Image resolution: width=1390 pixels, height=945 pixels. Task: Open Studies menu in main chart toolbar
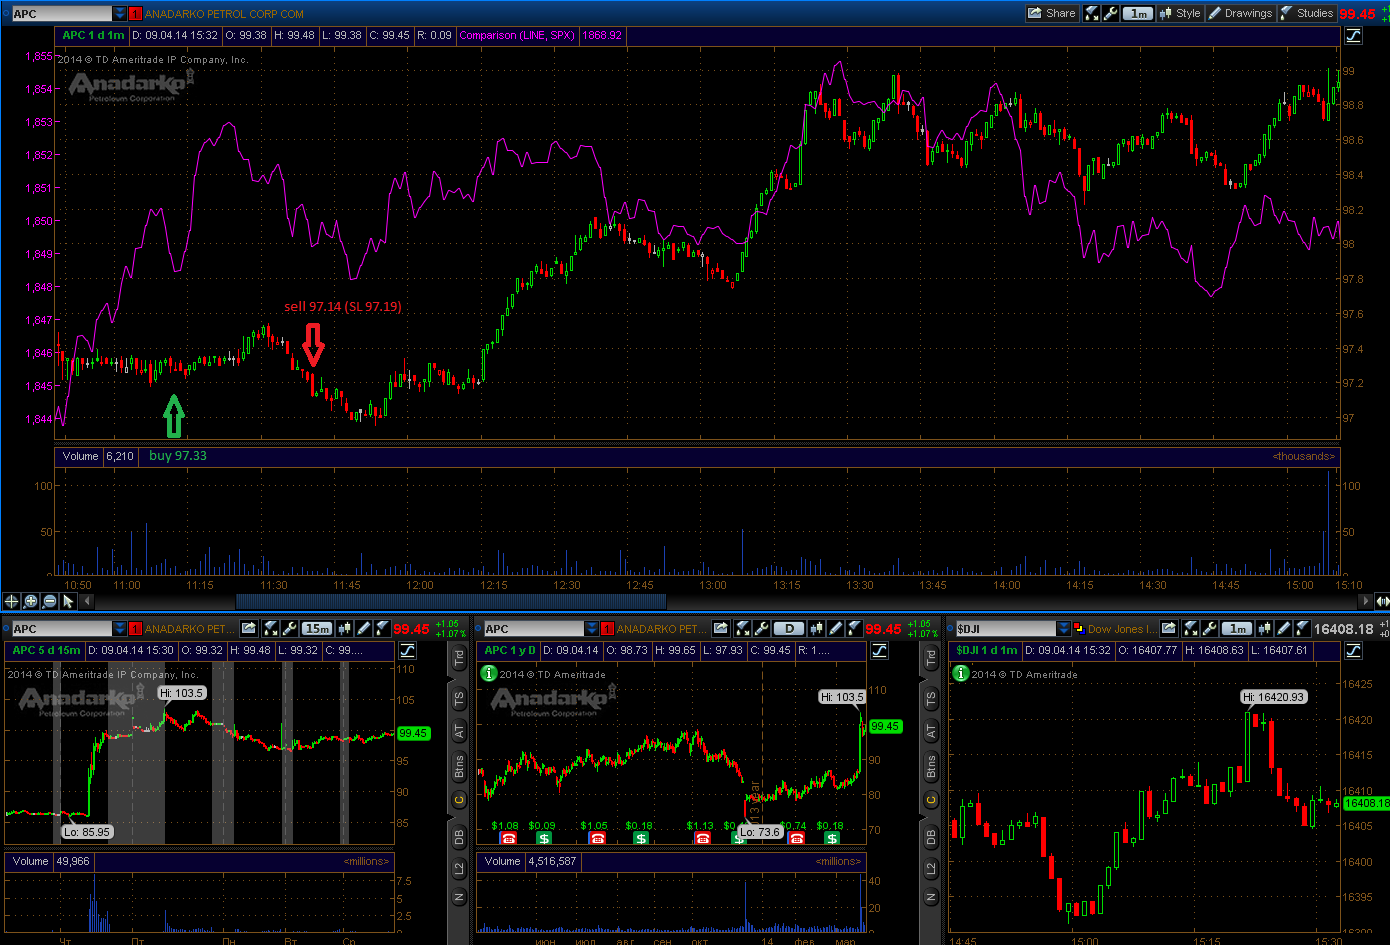tap(1306, 13)
